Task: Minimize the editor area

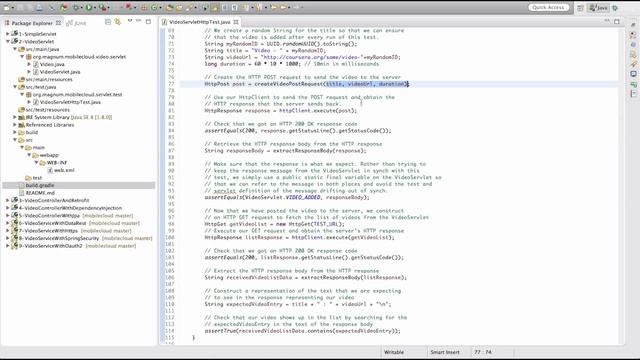Action: tap(607, 20)
